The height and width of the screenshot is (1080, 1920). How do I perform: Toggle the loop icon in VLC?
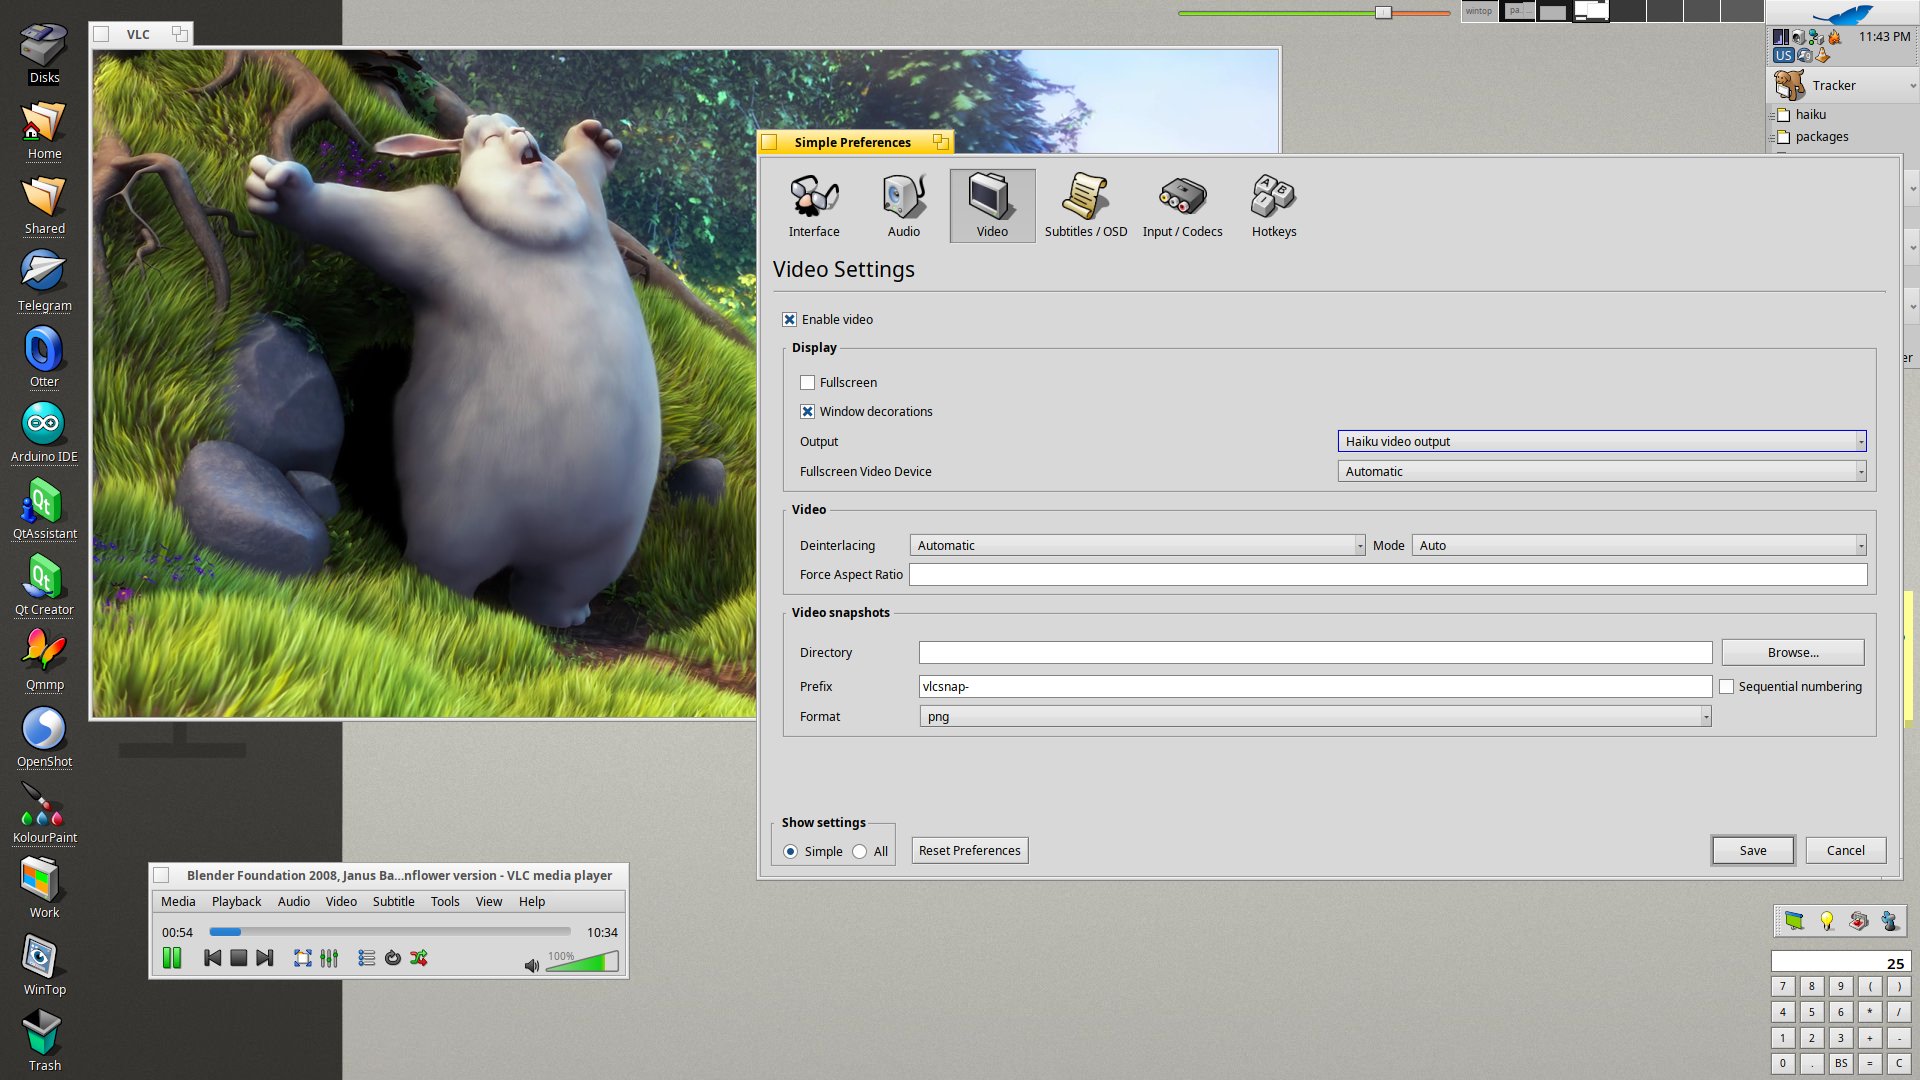pos(392,958)
